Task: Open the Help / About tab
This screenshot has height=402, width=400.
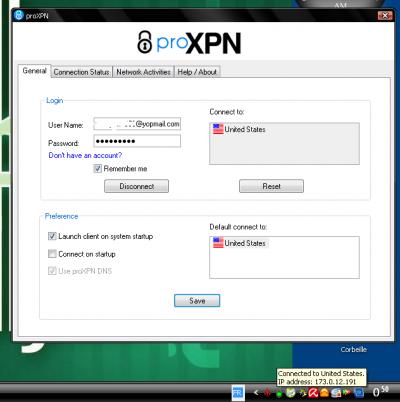Action: point(197,72)
